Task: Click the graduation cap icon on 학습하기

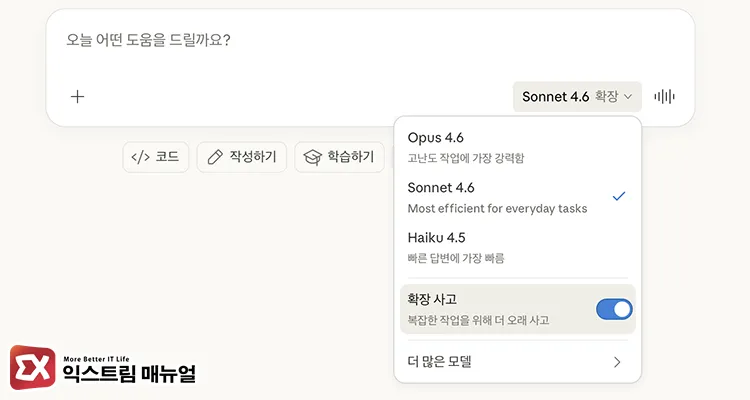Action: coord(313,157)
